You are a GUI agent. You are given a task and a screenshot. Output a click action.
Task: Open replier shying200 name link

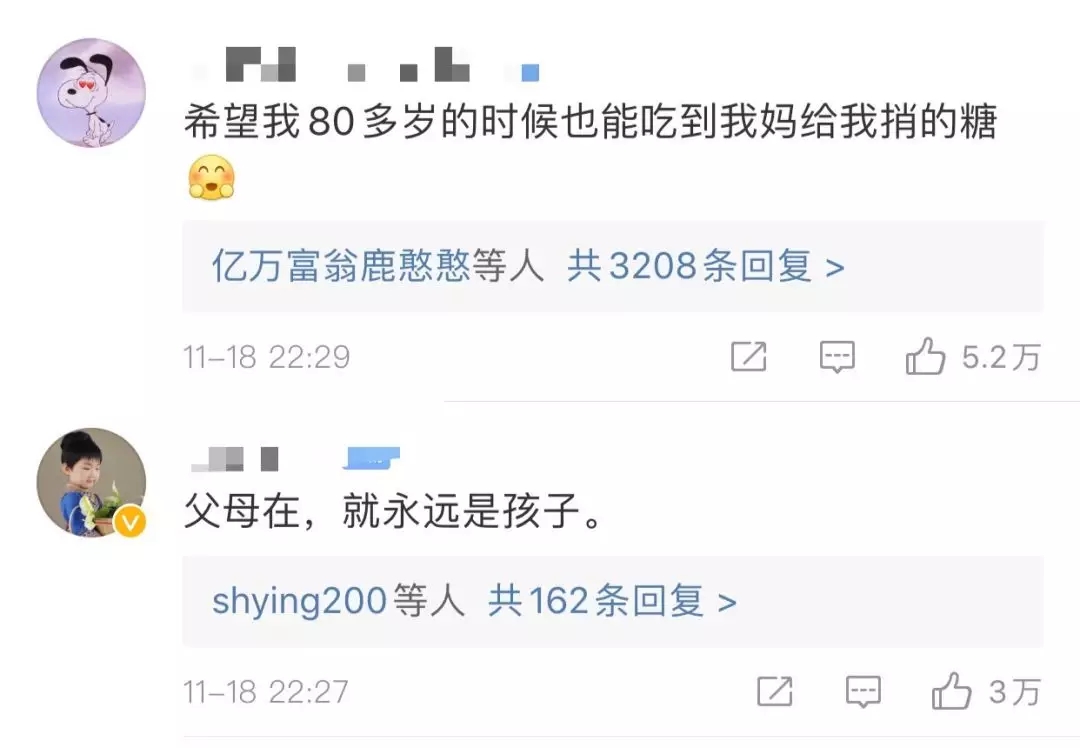(299, 601)
